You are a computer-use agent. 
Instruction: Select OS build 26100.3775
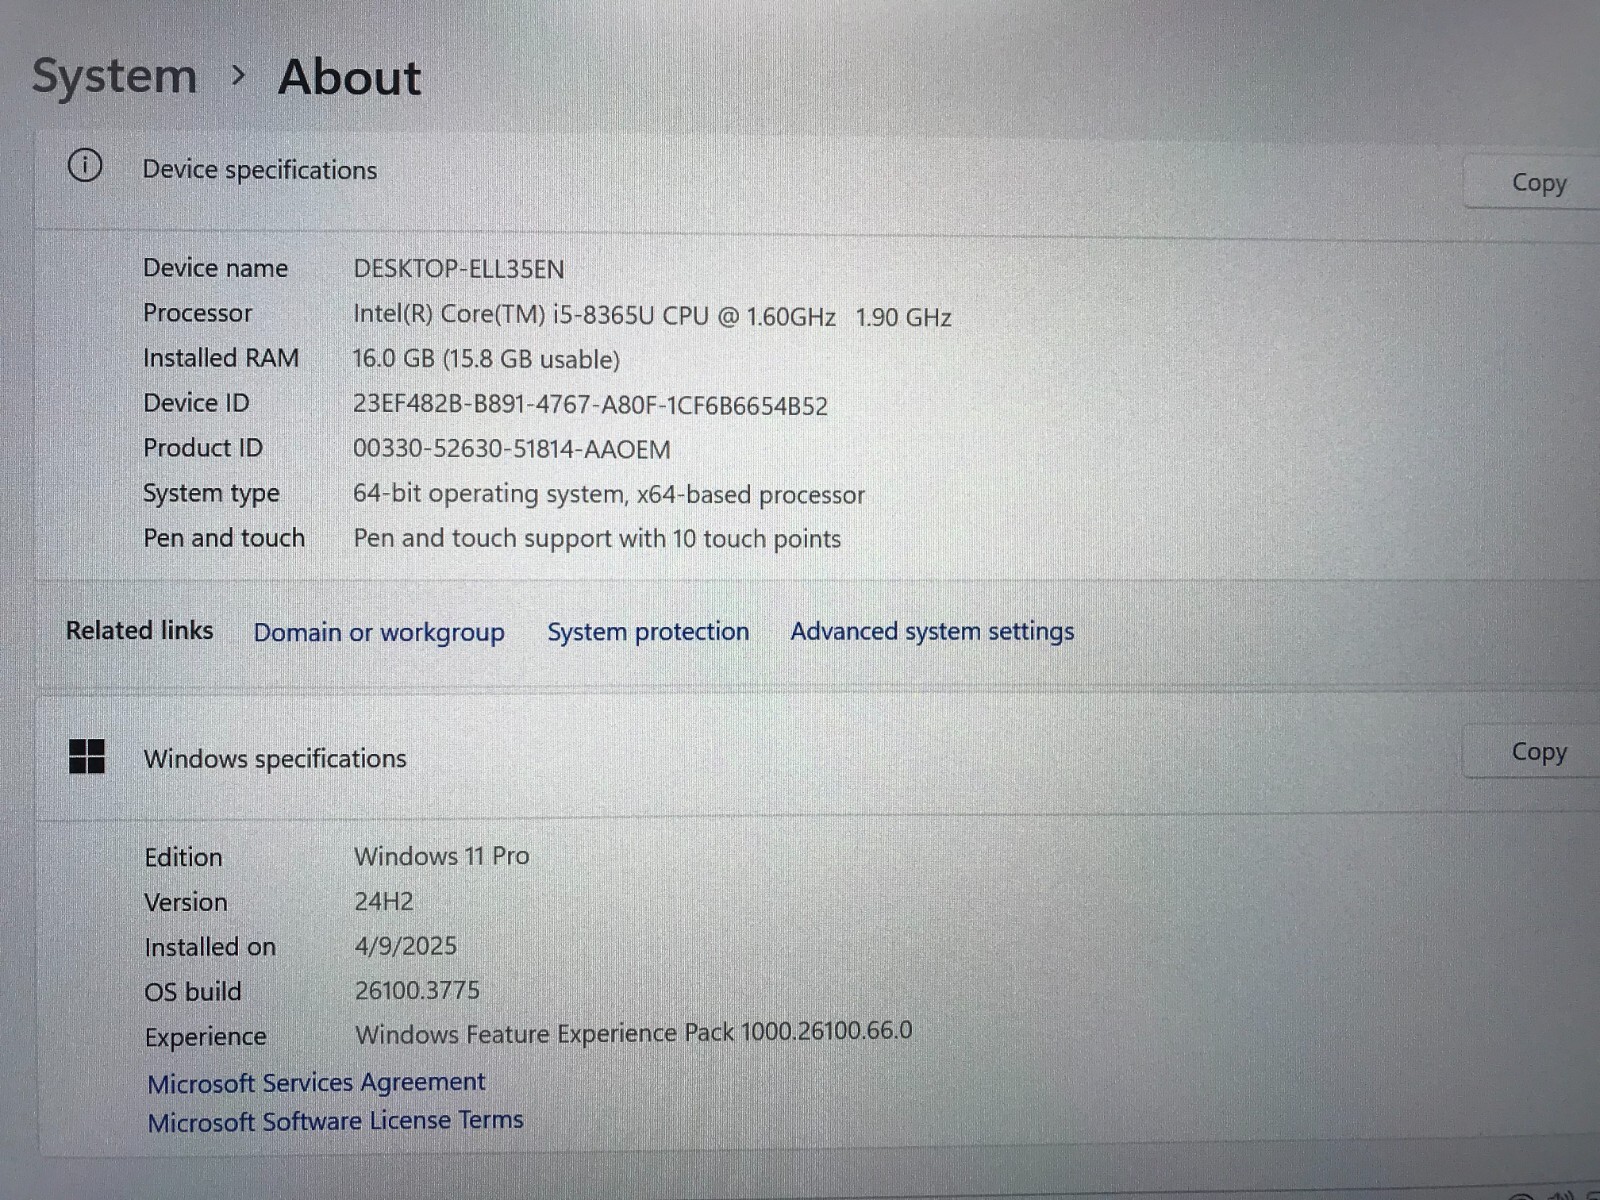[x=417, y=990]
